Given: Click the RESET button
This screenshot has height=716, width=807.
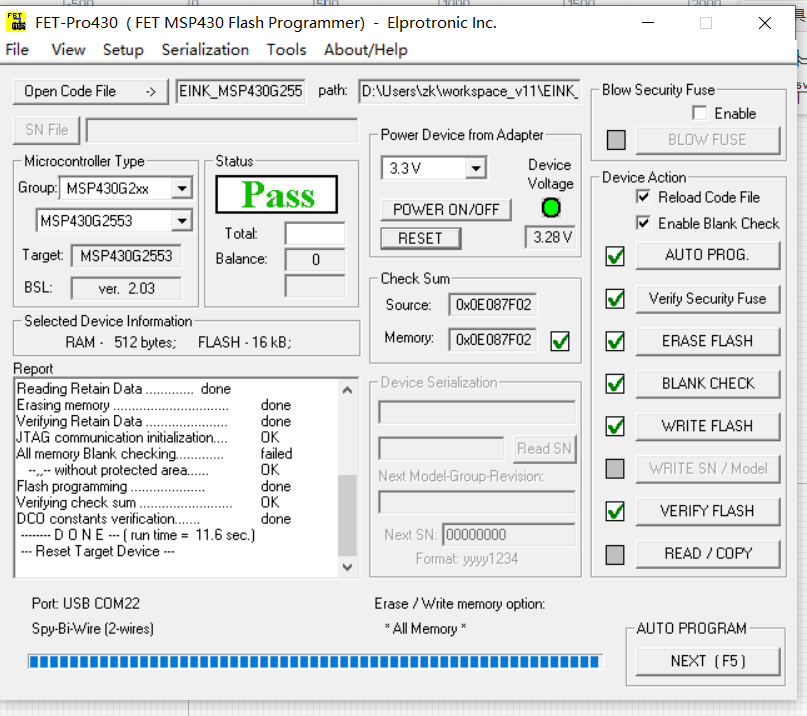Looking at the screenshot, I should pyautogui.click(x=420, y=238).
